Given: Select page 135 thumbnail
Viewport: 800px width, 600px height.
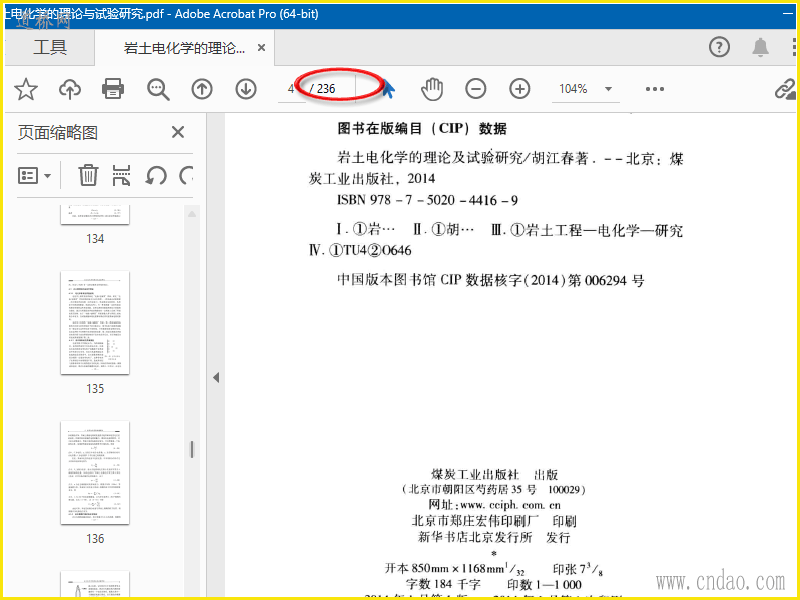Looking at the screenshot, I should 95,323.
